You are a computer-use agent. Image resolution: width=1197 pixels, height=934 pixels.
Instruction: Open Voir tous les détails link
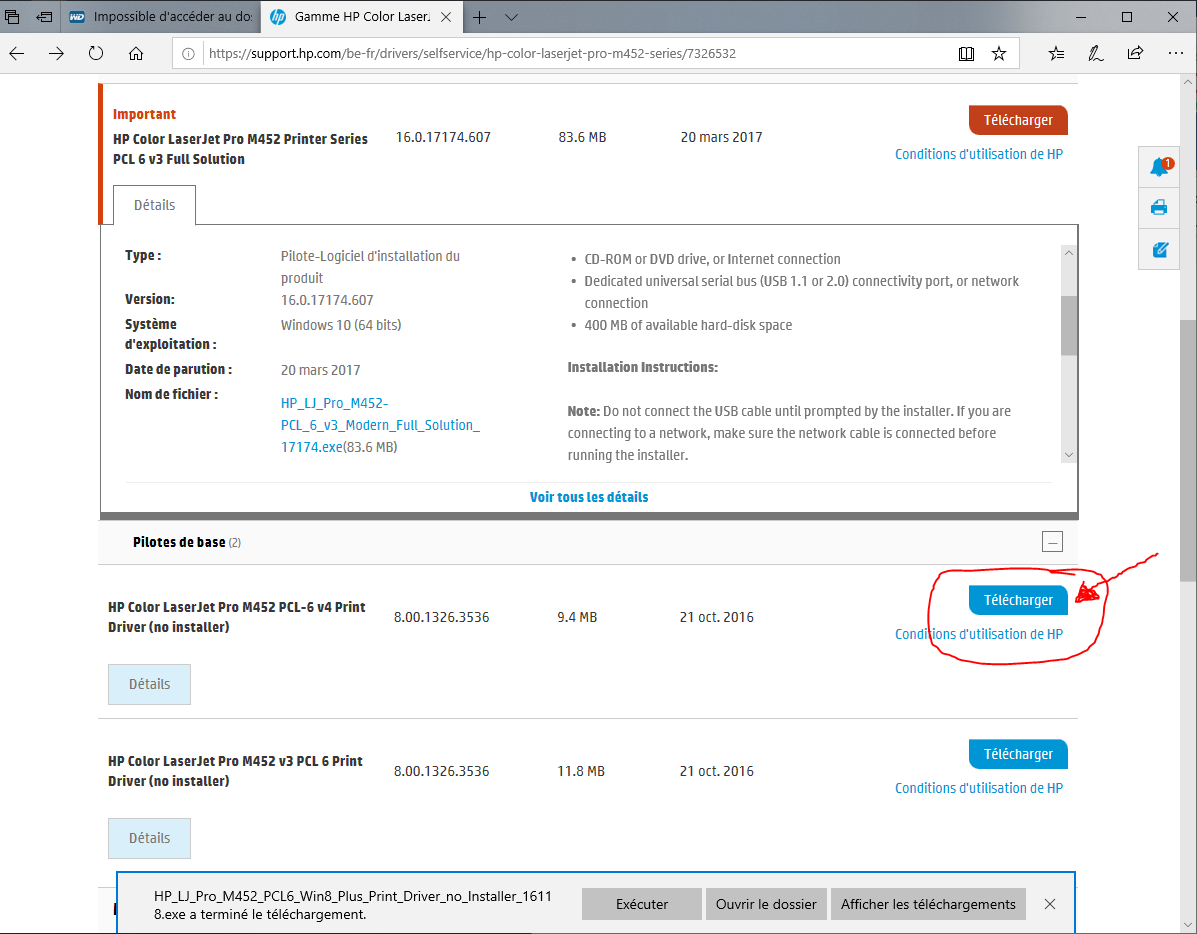click(x=589, y=497)
